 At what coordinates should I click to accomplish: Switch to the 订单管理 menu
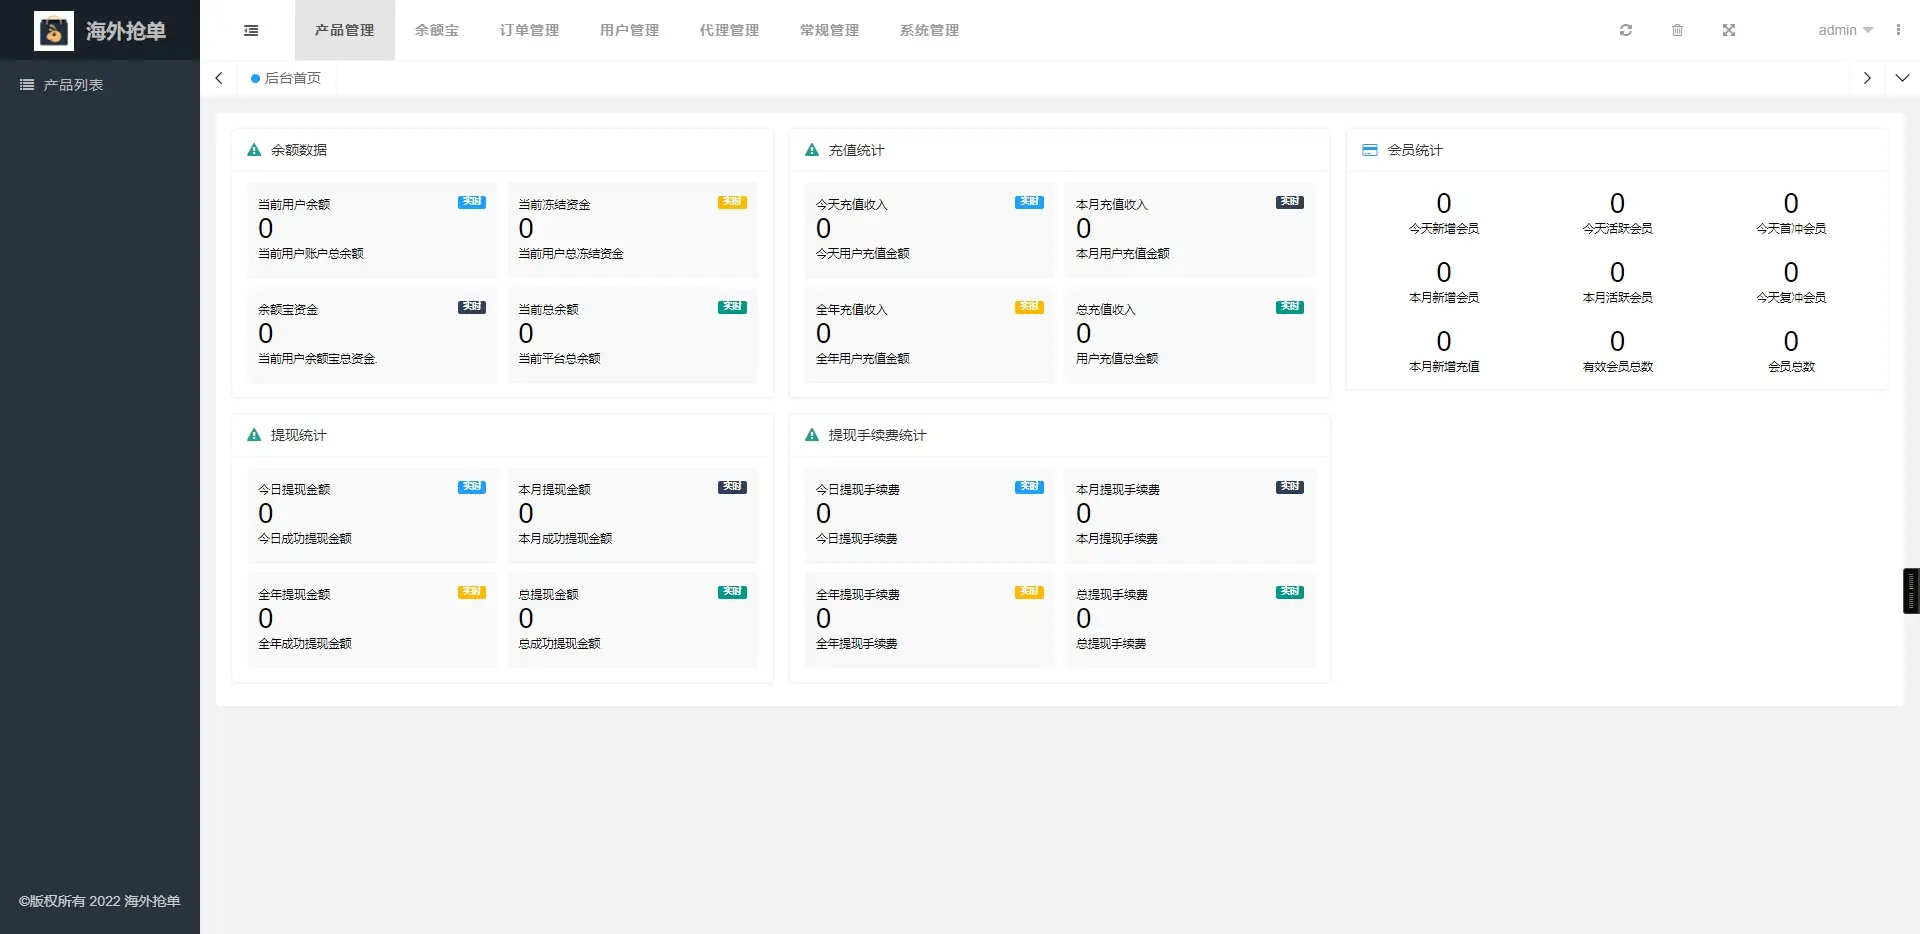click(x=529, y=30)
